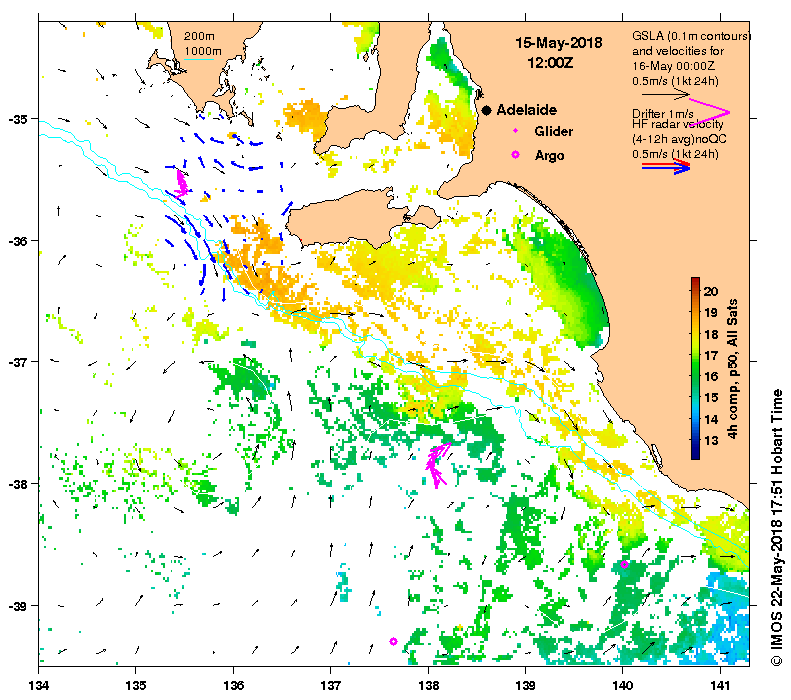791x700 pixels.
Task: Click the 'Glider' legend text
Action: pos(553,131)
